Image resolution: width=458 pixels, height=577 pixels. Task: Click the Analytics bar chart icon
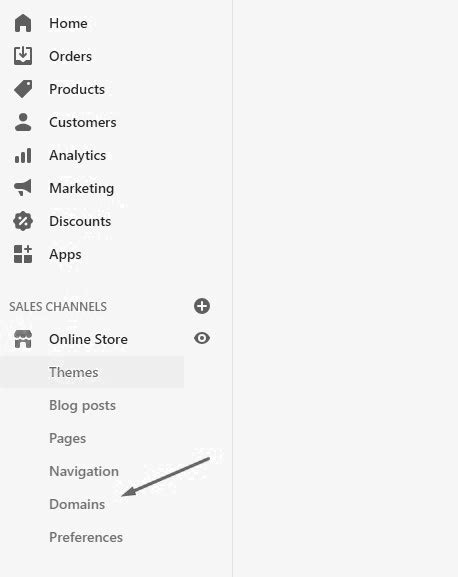click(x=23, y=155)
